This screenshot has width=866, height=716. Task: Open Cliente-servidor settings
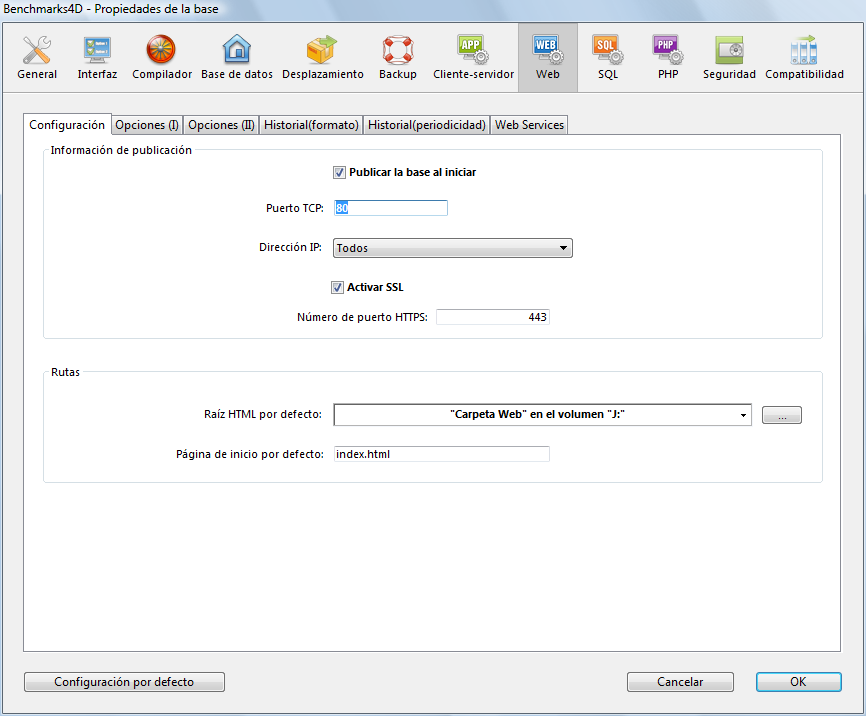(473, 58)
